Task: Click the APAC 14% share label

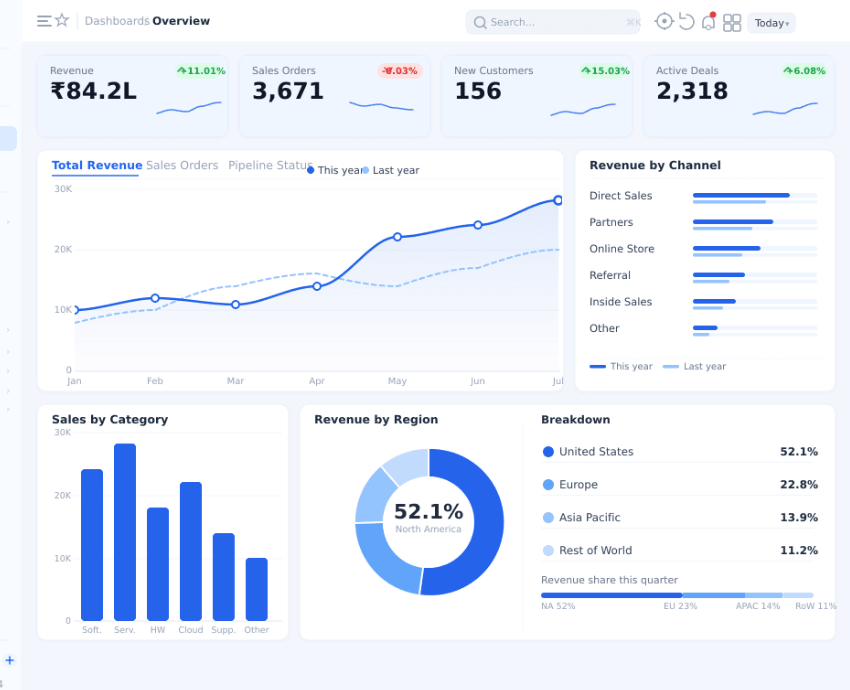Action: [x=758, y=606]
